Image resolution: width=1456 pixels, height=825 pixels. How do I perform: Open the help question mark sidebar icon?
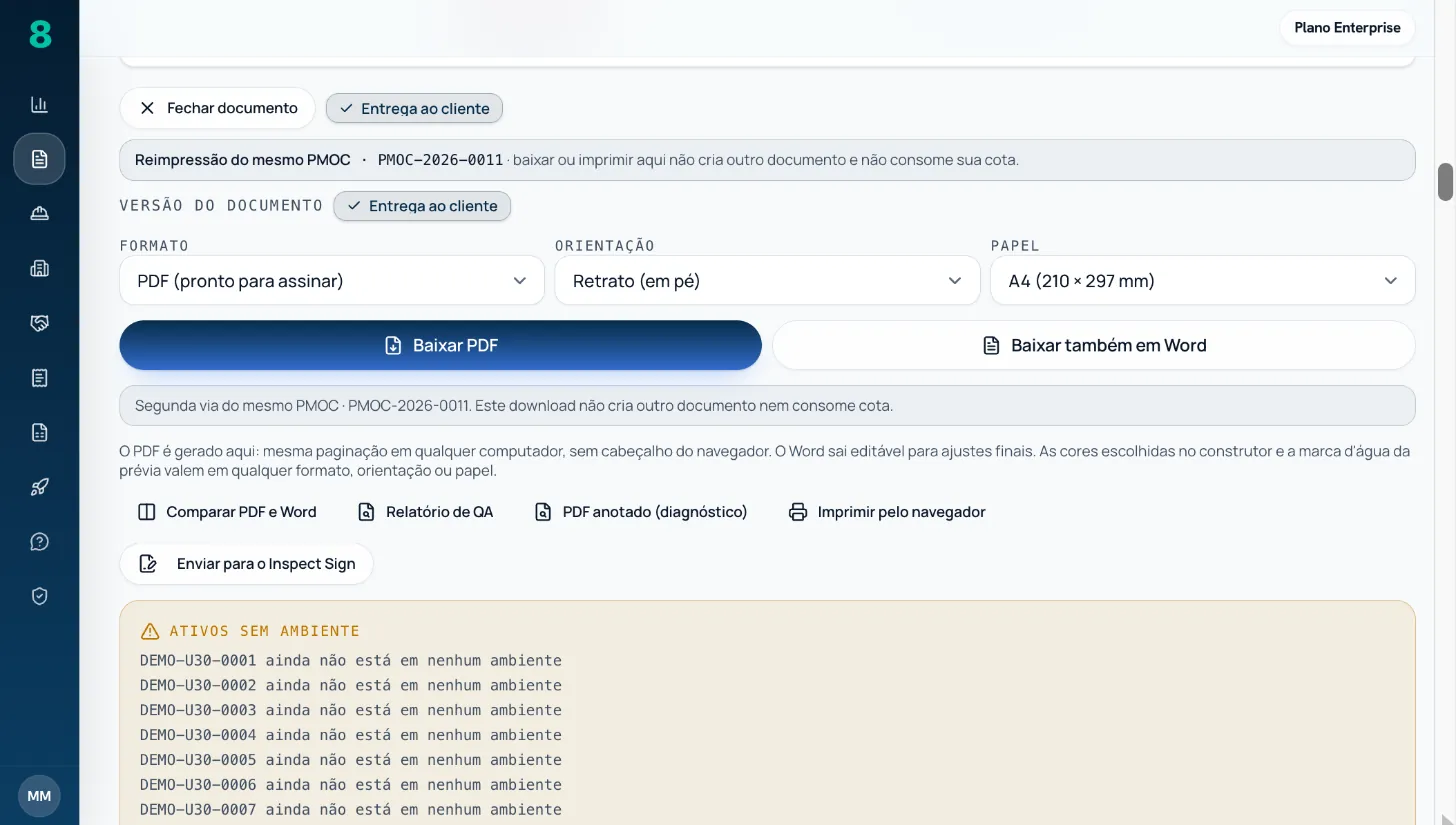pos(39,541)
